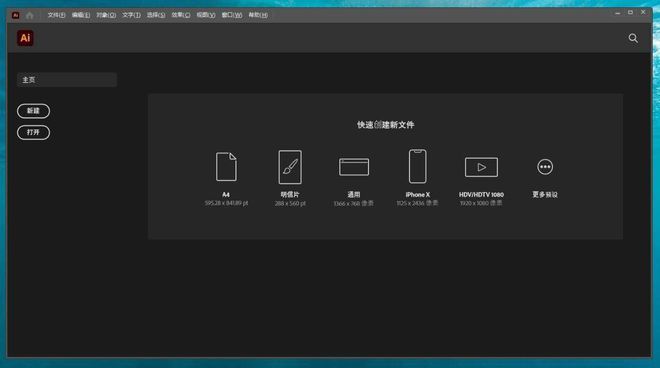Click the large Ai logo in header
Screen dimensions: 660x368
[x=25, y=38]
